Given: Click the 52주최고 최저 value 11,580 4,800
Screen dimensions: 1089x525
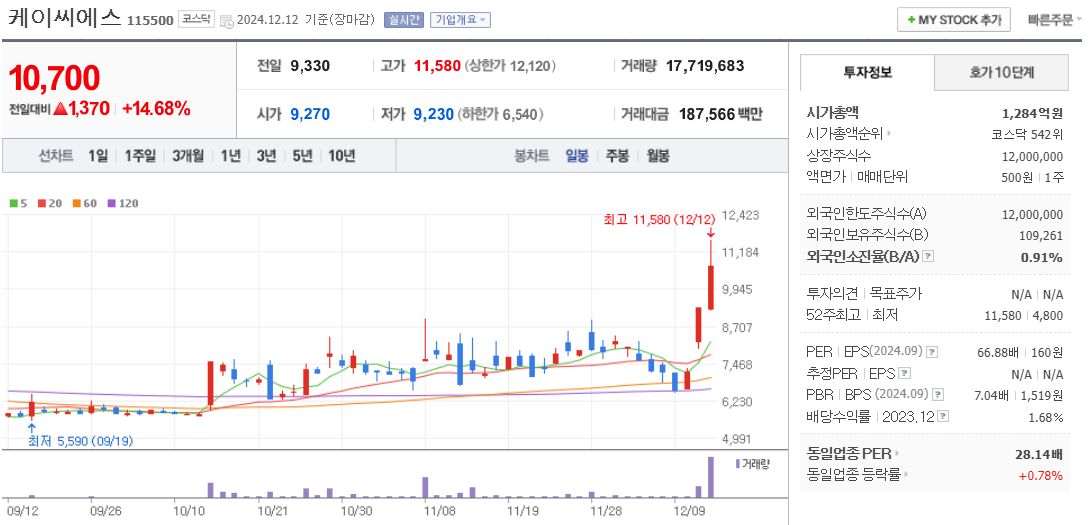Looking at the screenshot, I should point(1024,315).
